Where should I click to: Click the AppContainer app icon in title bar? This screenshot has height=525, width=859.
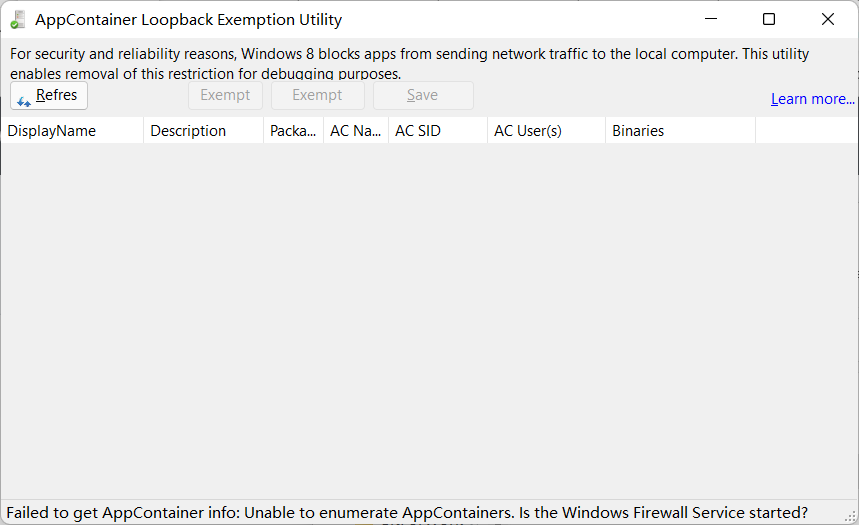pos(18,19)
